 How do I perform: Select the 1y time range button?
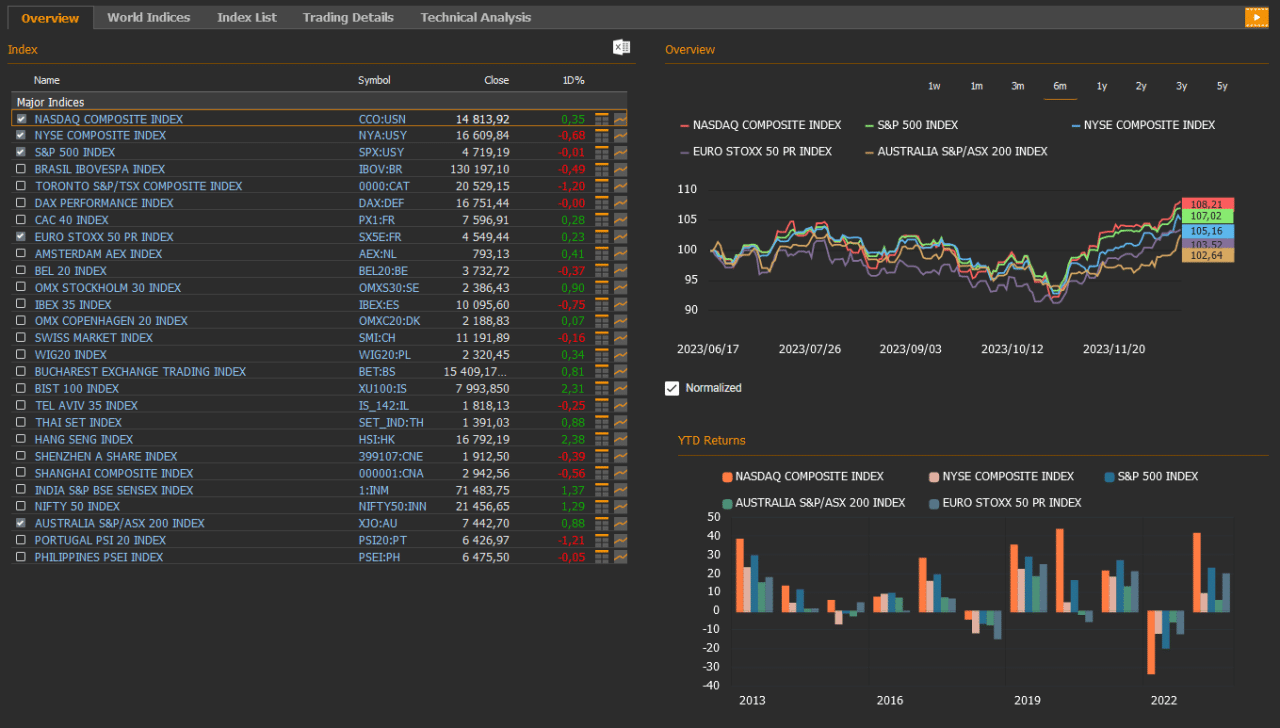pos(1101,86)
